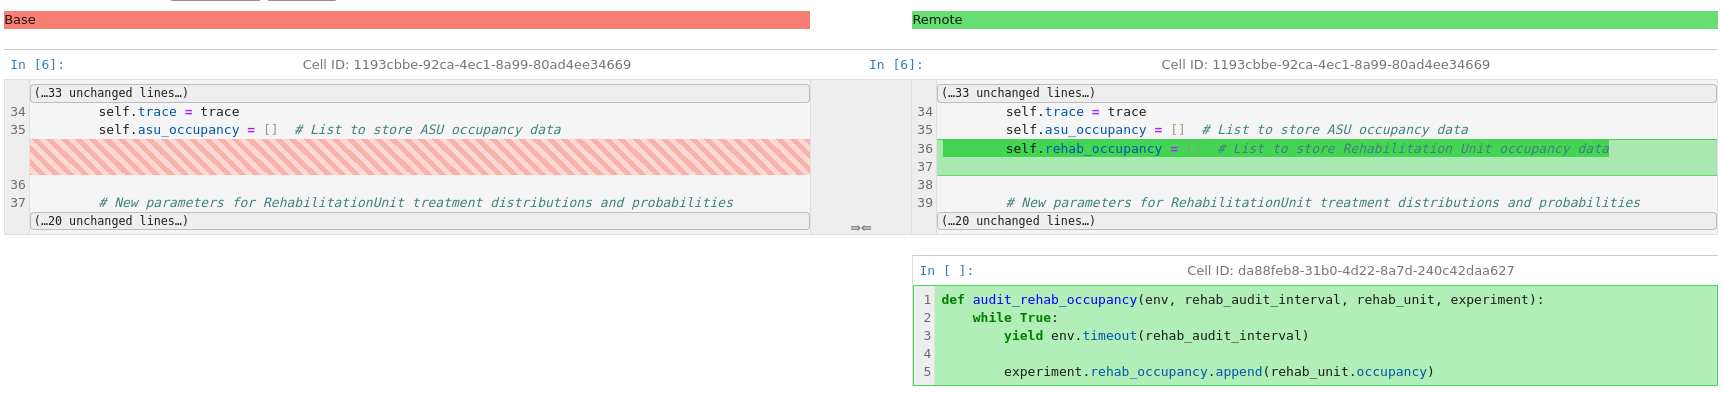Click the red Base header bar
The height and width of the screenshot is (393, 1723).
point(406,20)
